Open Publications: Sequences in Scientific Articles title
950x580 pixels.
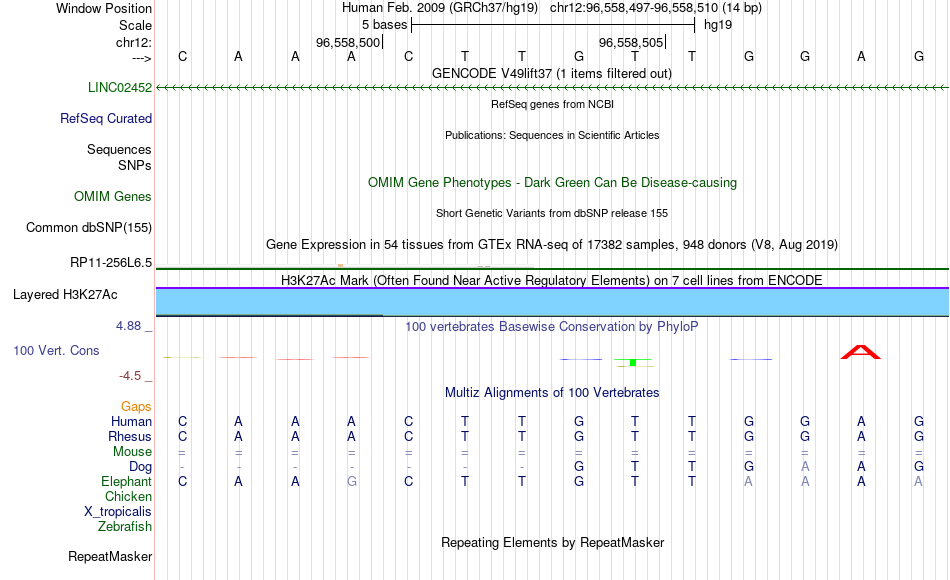pos(552,135)
